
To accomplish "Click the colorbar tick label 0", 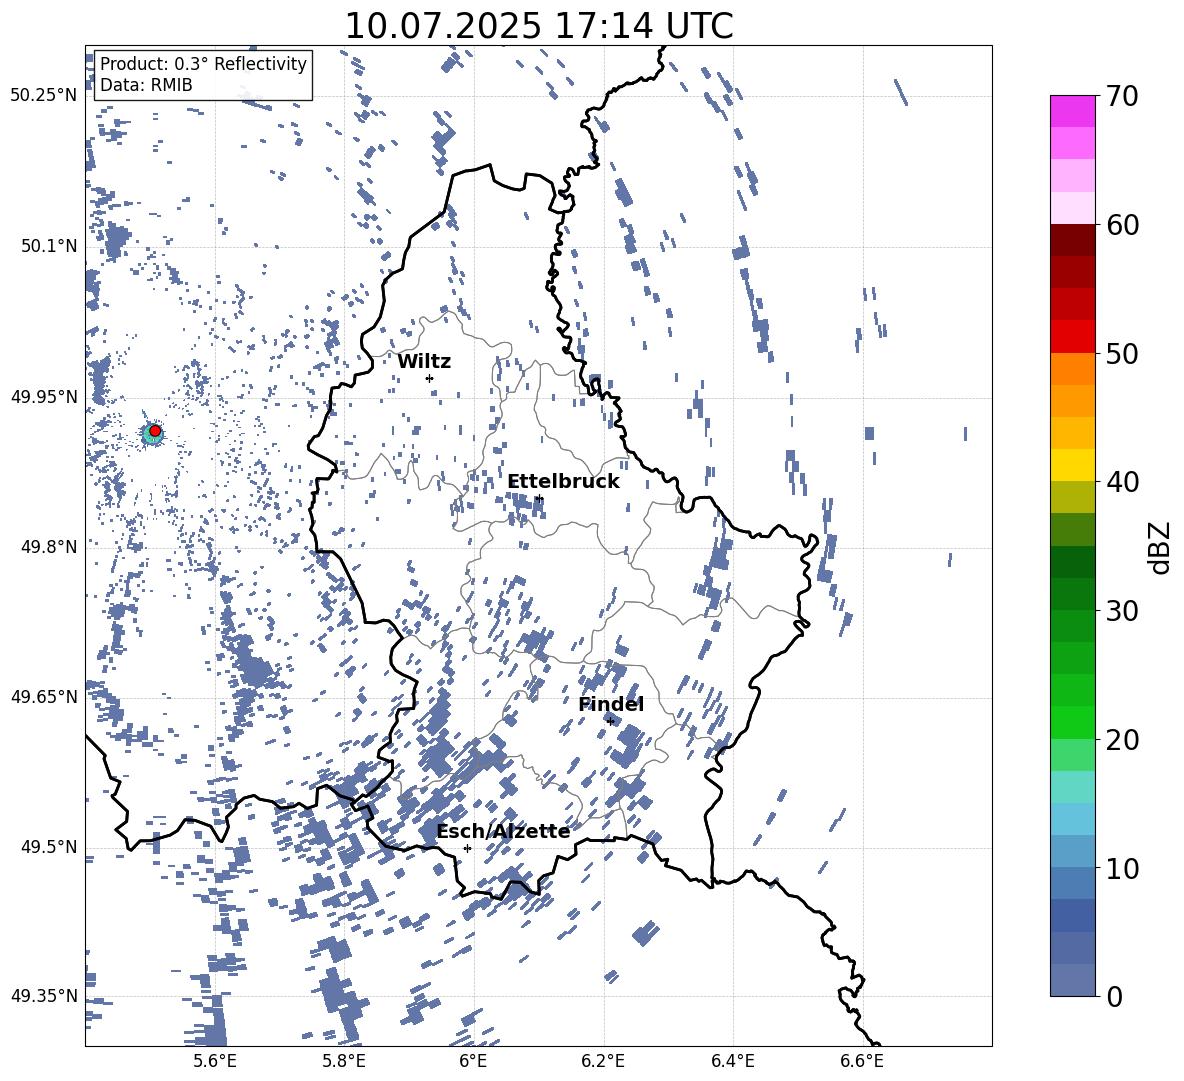I will (x=1114, y=996).
